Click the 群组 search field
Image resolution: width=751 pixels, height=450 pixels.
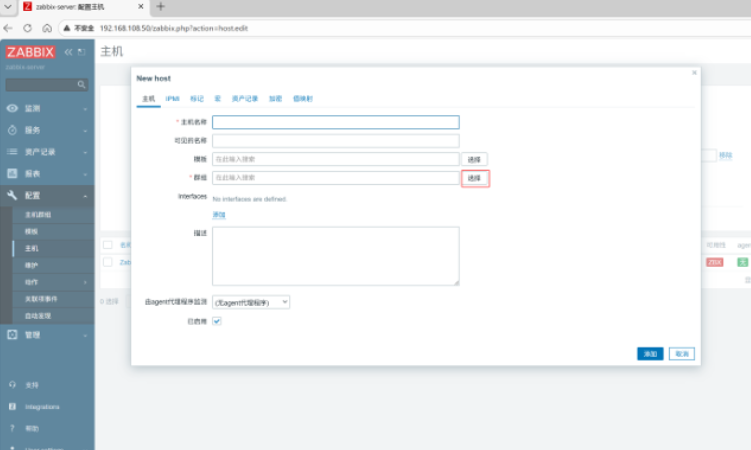[x=336, y=178]
